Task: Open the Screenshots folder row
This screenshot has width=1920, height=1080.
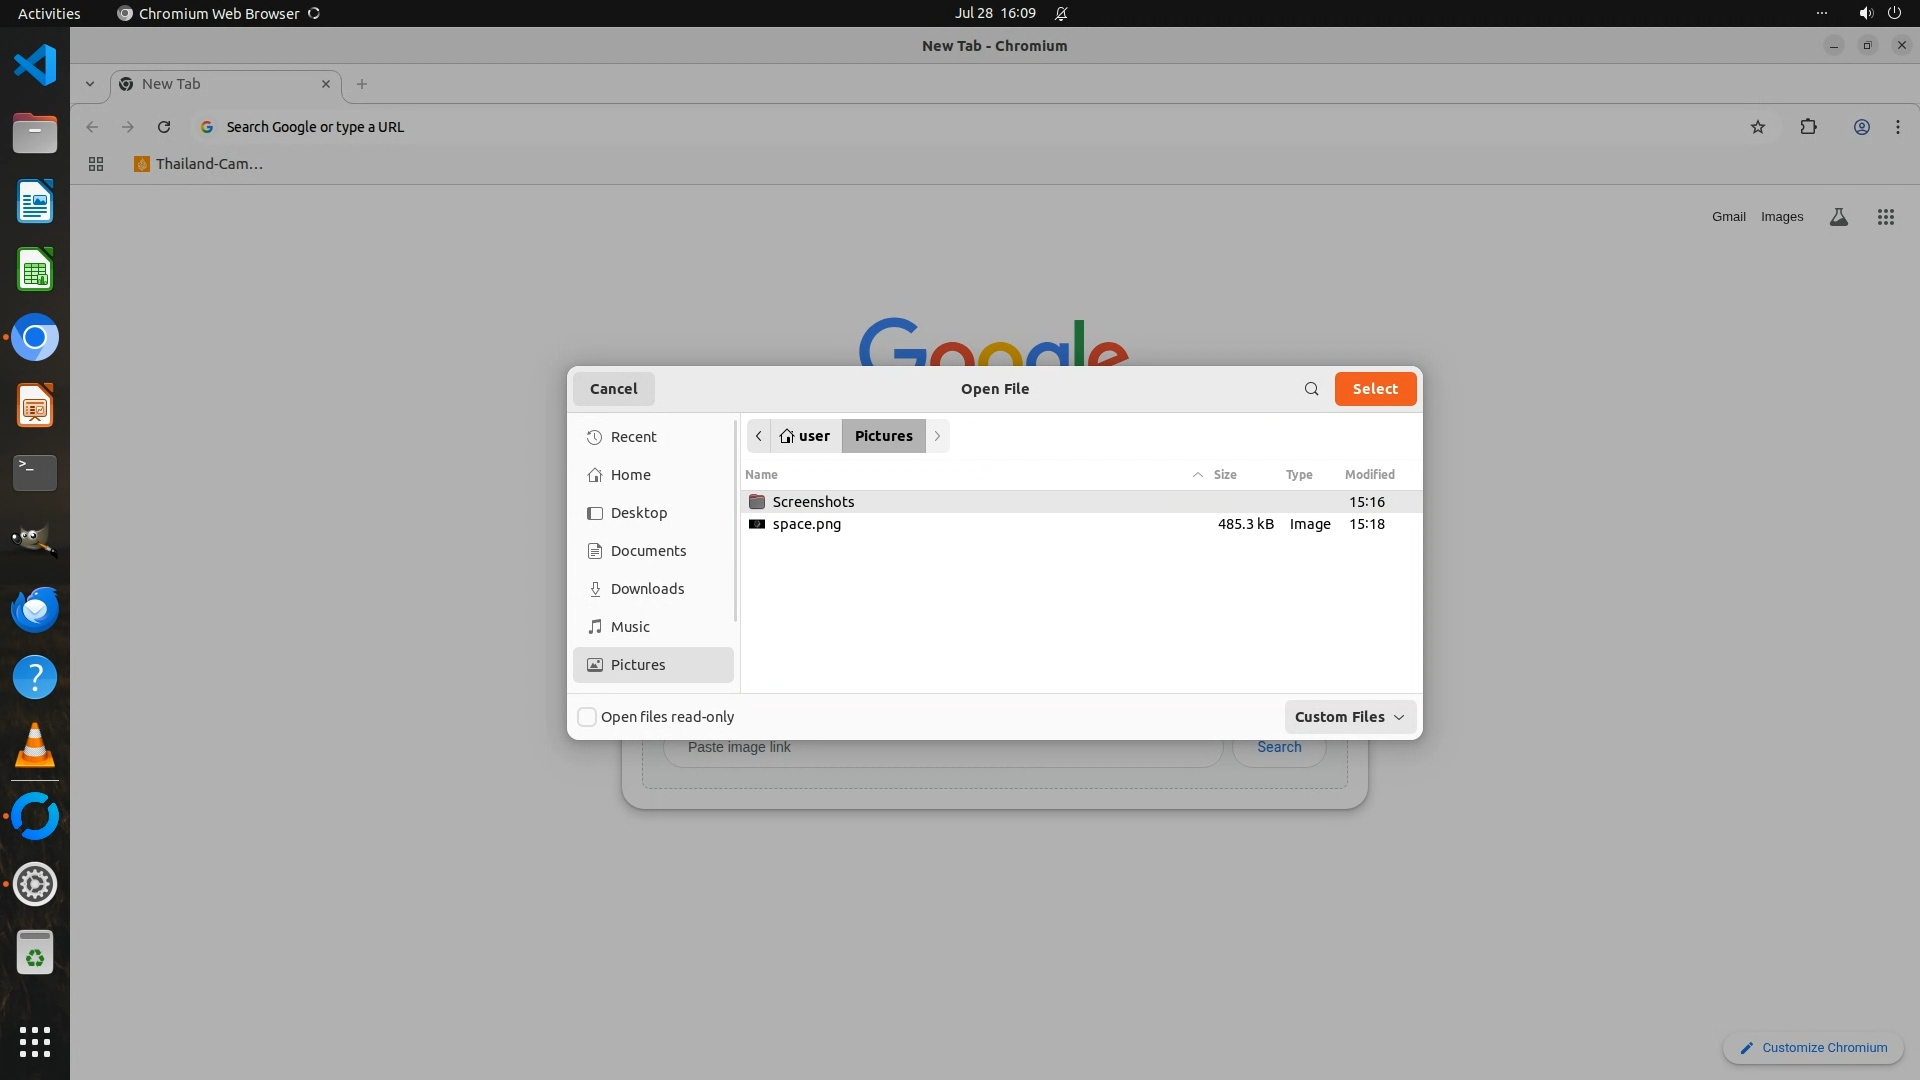Action: (813, 502)
